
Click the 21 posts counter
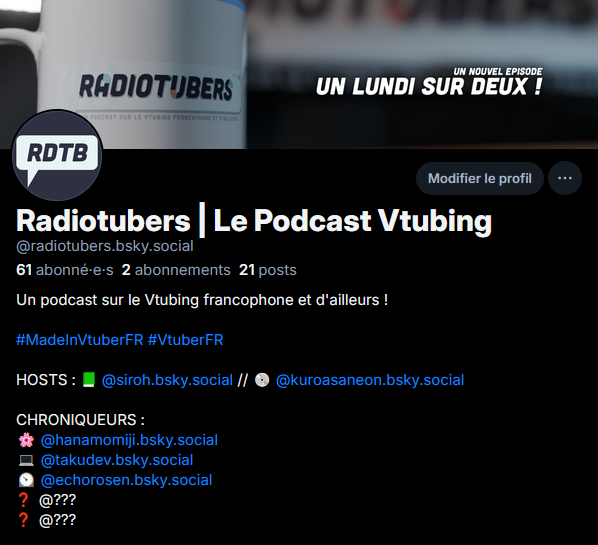267,270
